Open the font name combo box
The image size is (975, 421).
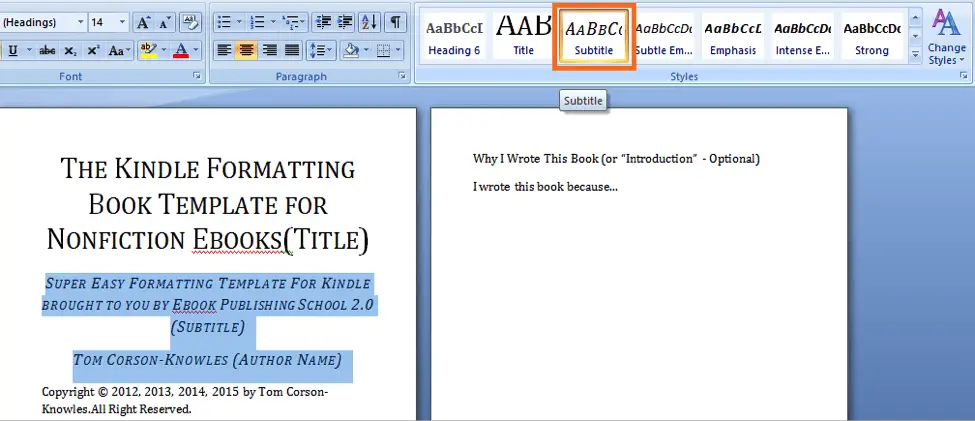[x=42, y=23]
